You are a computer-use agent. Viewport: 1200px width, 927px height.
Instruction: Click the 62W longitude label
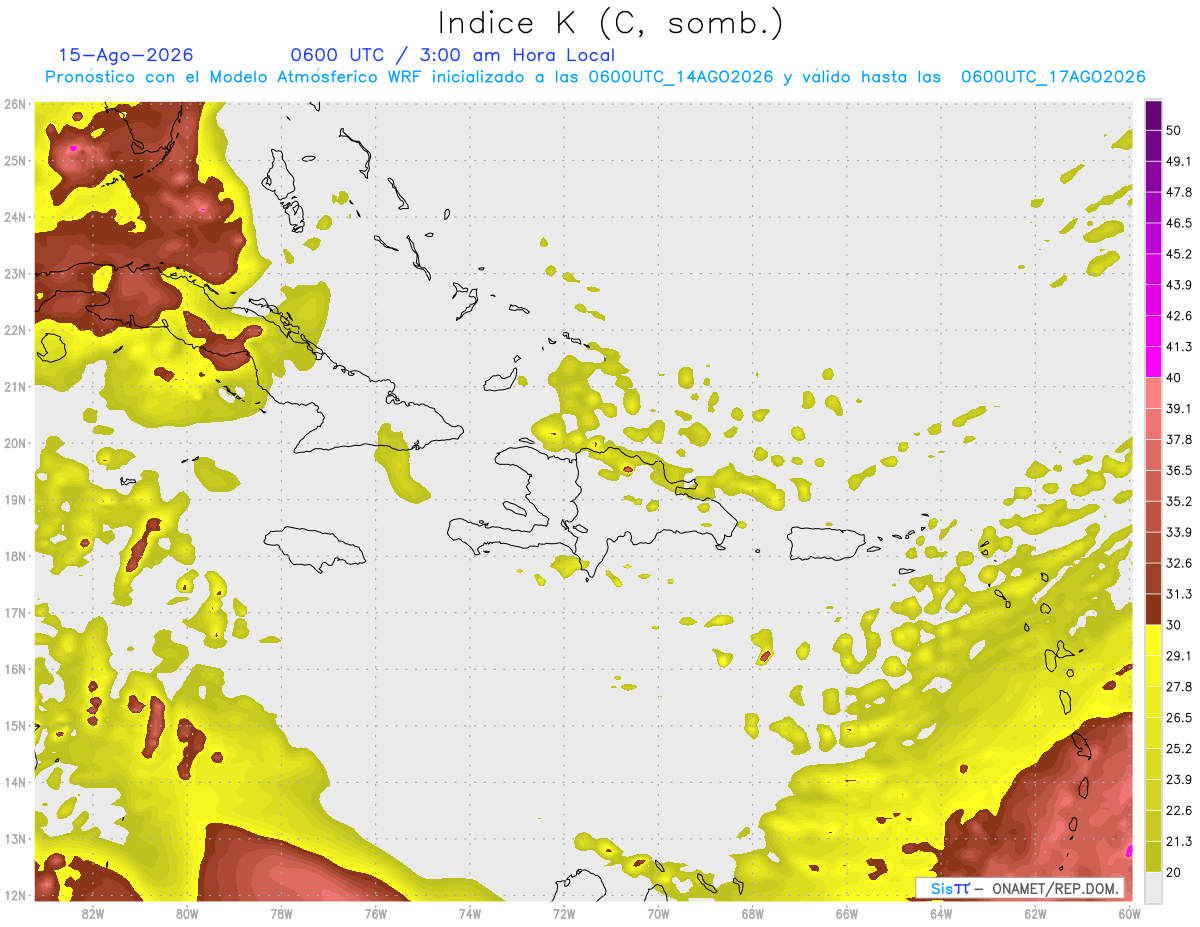point(1034,914)
